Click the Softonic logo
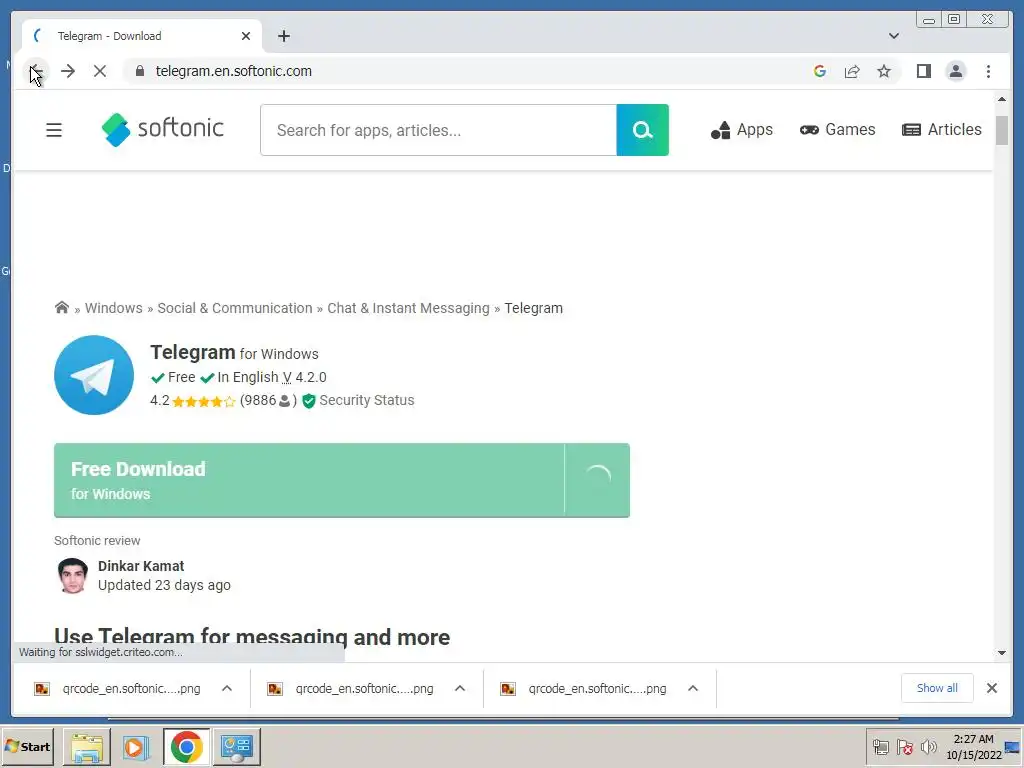The width and height of the screenshot is (1024, 768). pyautogui.click(x=163, y=129)
